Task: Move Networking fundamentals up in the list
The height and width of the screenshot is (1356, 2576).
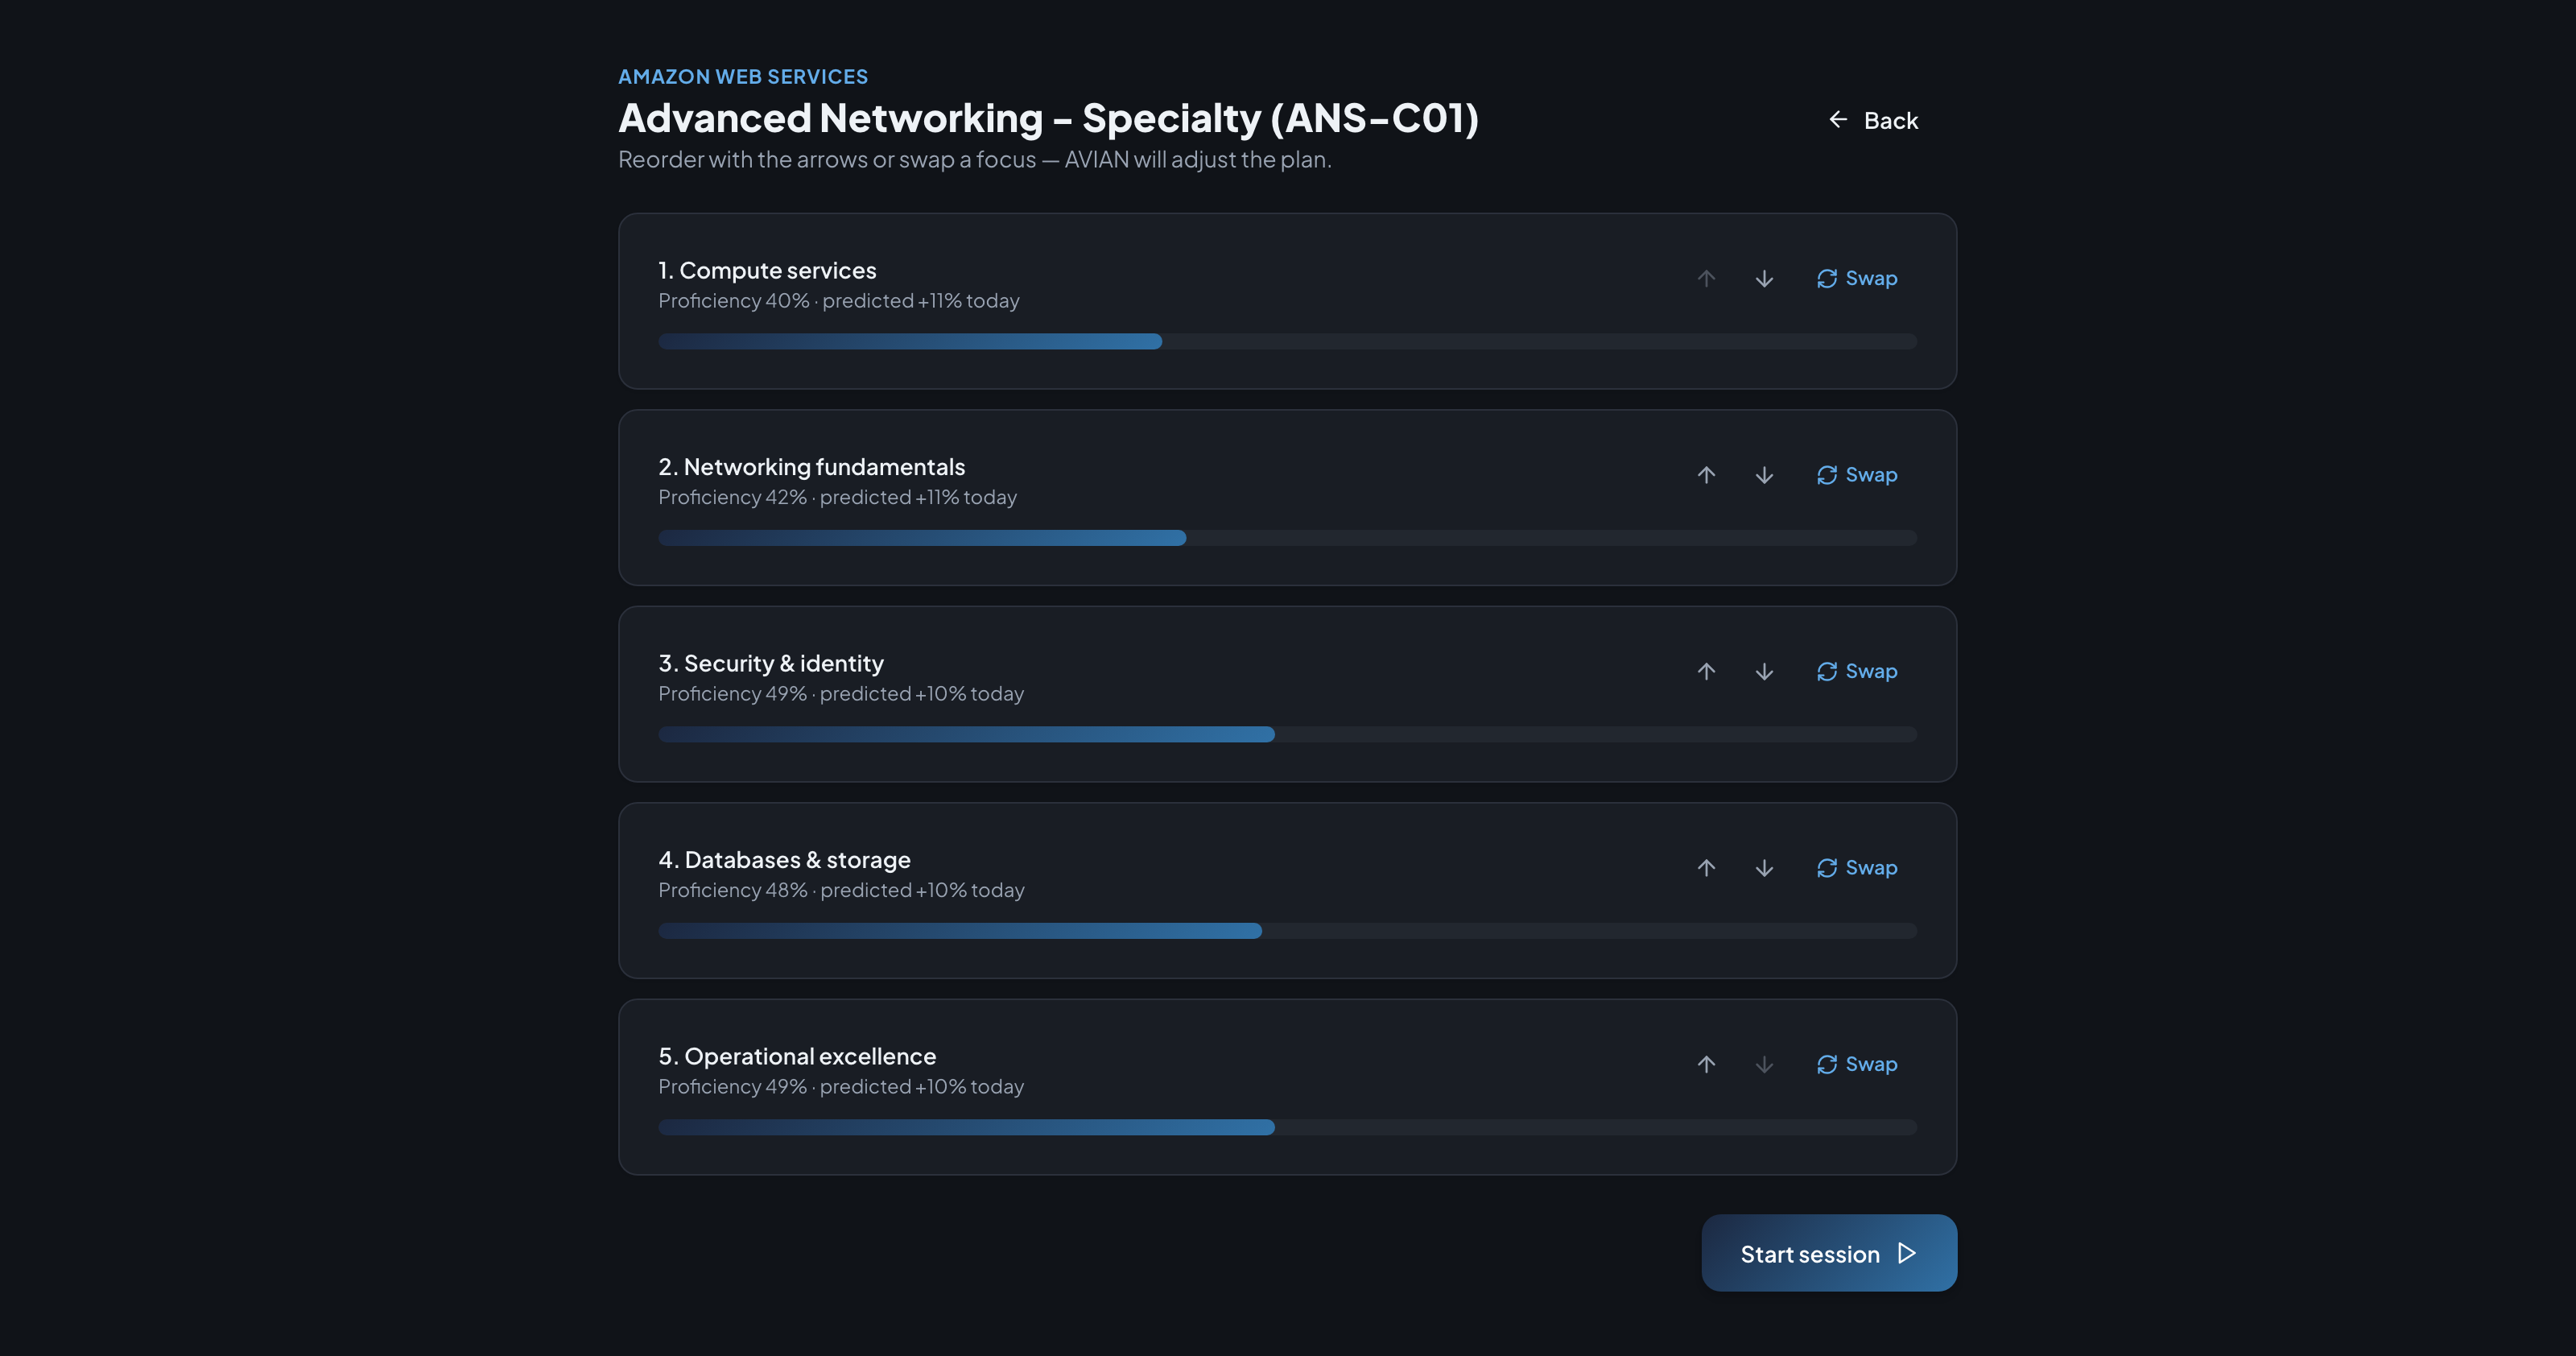Action: coord(1706,475)
